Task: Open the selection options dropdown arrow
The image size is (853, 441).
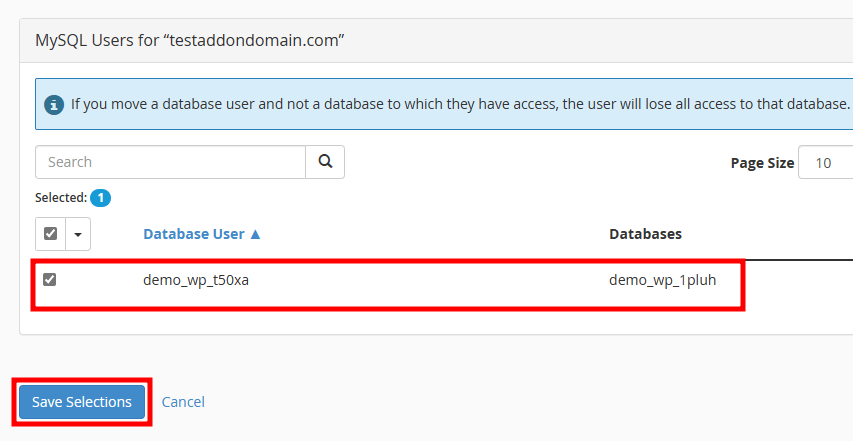Action: [78, 234]
